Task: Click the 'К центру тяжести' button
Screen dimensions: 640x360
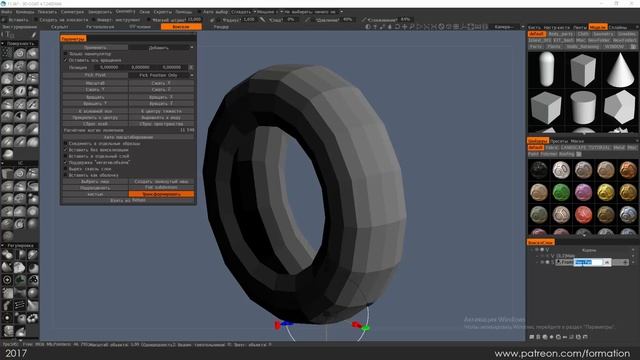Action: pyautogui.click(x=161, y=111)
